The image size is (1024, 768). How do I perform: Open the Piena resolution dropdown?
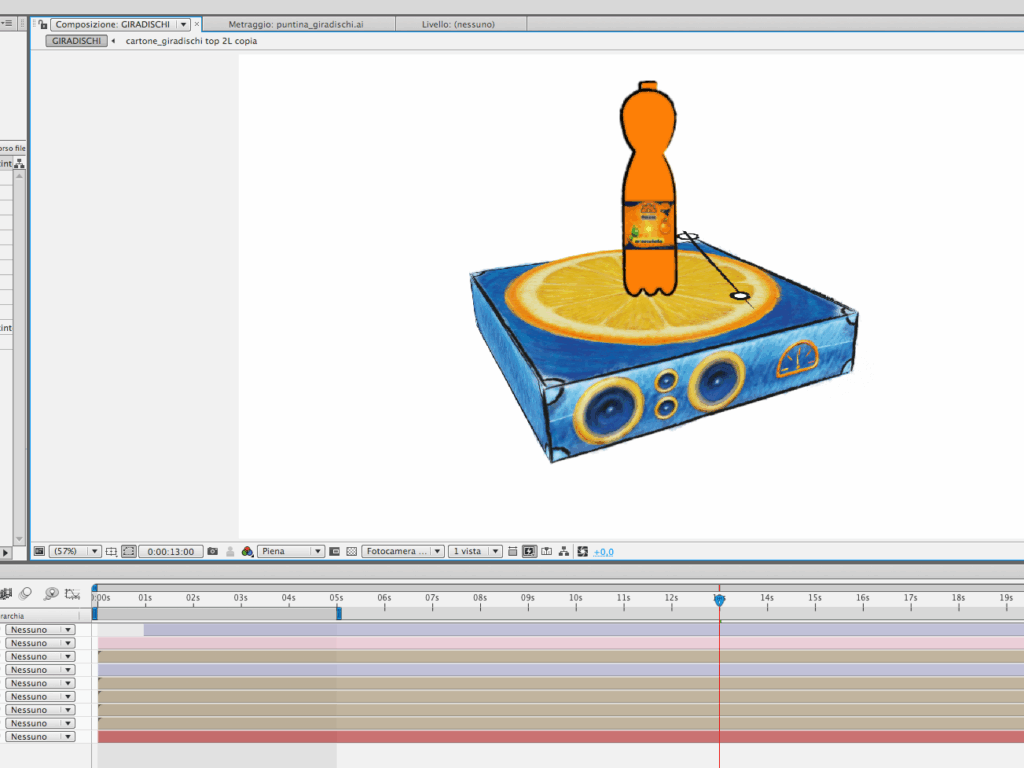291,551
